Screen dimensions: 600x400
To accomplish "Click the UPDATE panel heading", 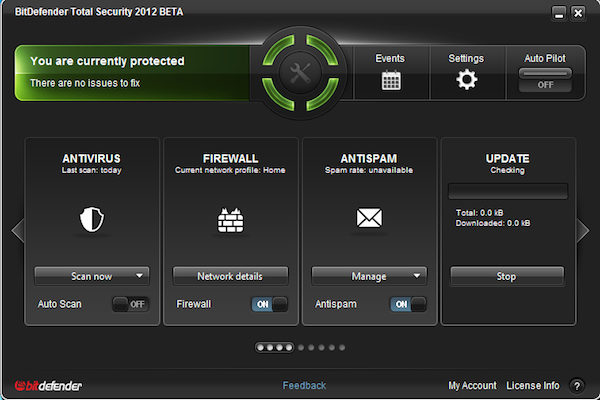I will point(508,158).
